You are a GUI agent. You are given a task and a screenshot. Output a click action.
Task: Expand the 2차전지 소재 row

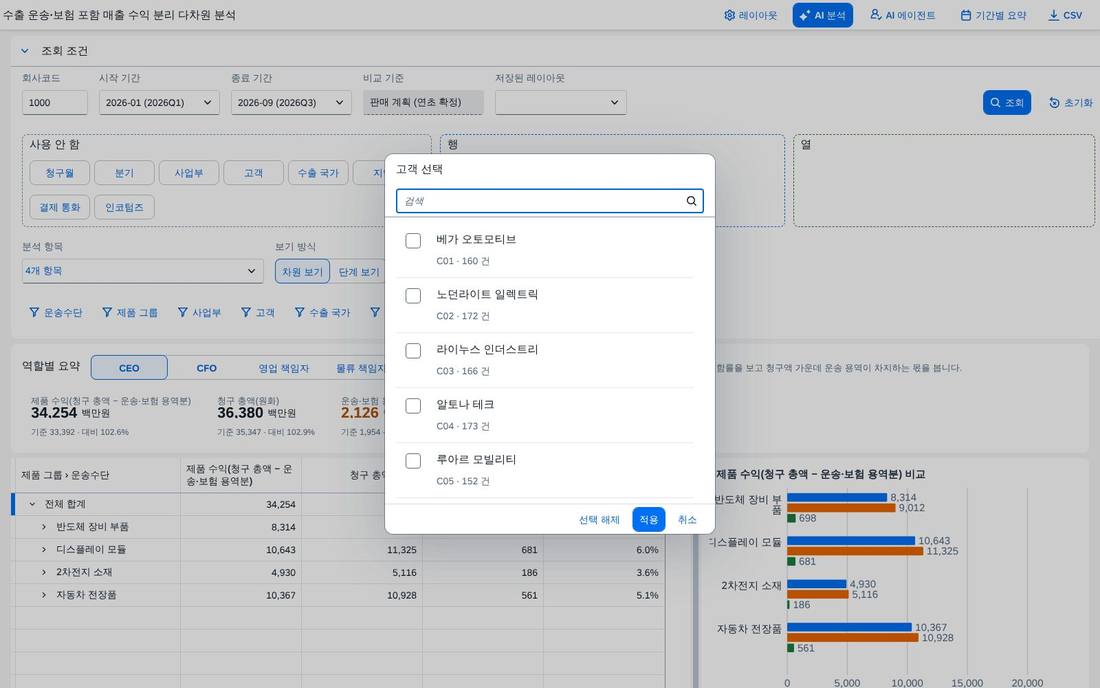pos(43,572)
